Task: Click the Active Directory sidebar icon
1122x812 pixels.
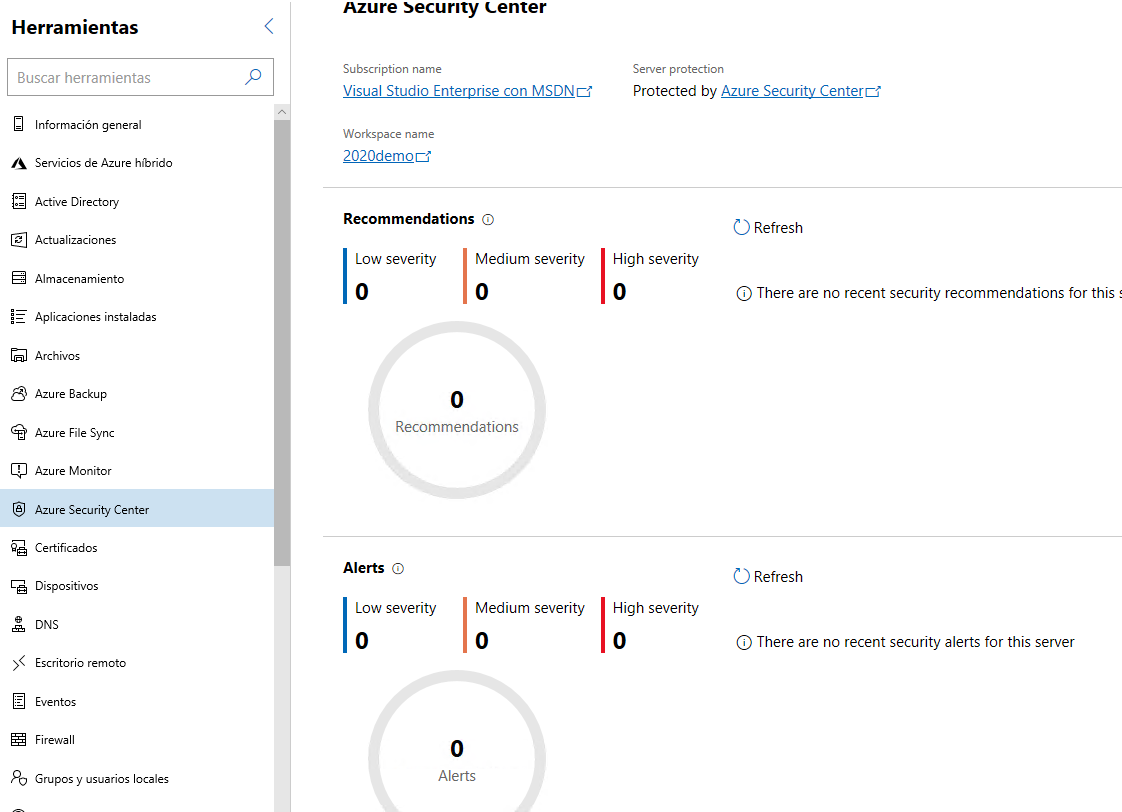Action: coord(18,202)
